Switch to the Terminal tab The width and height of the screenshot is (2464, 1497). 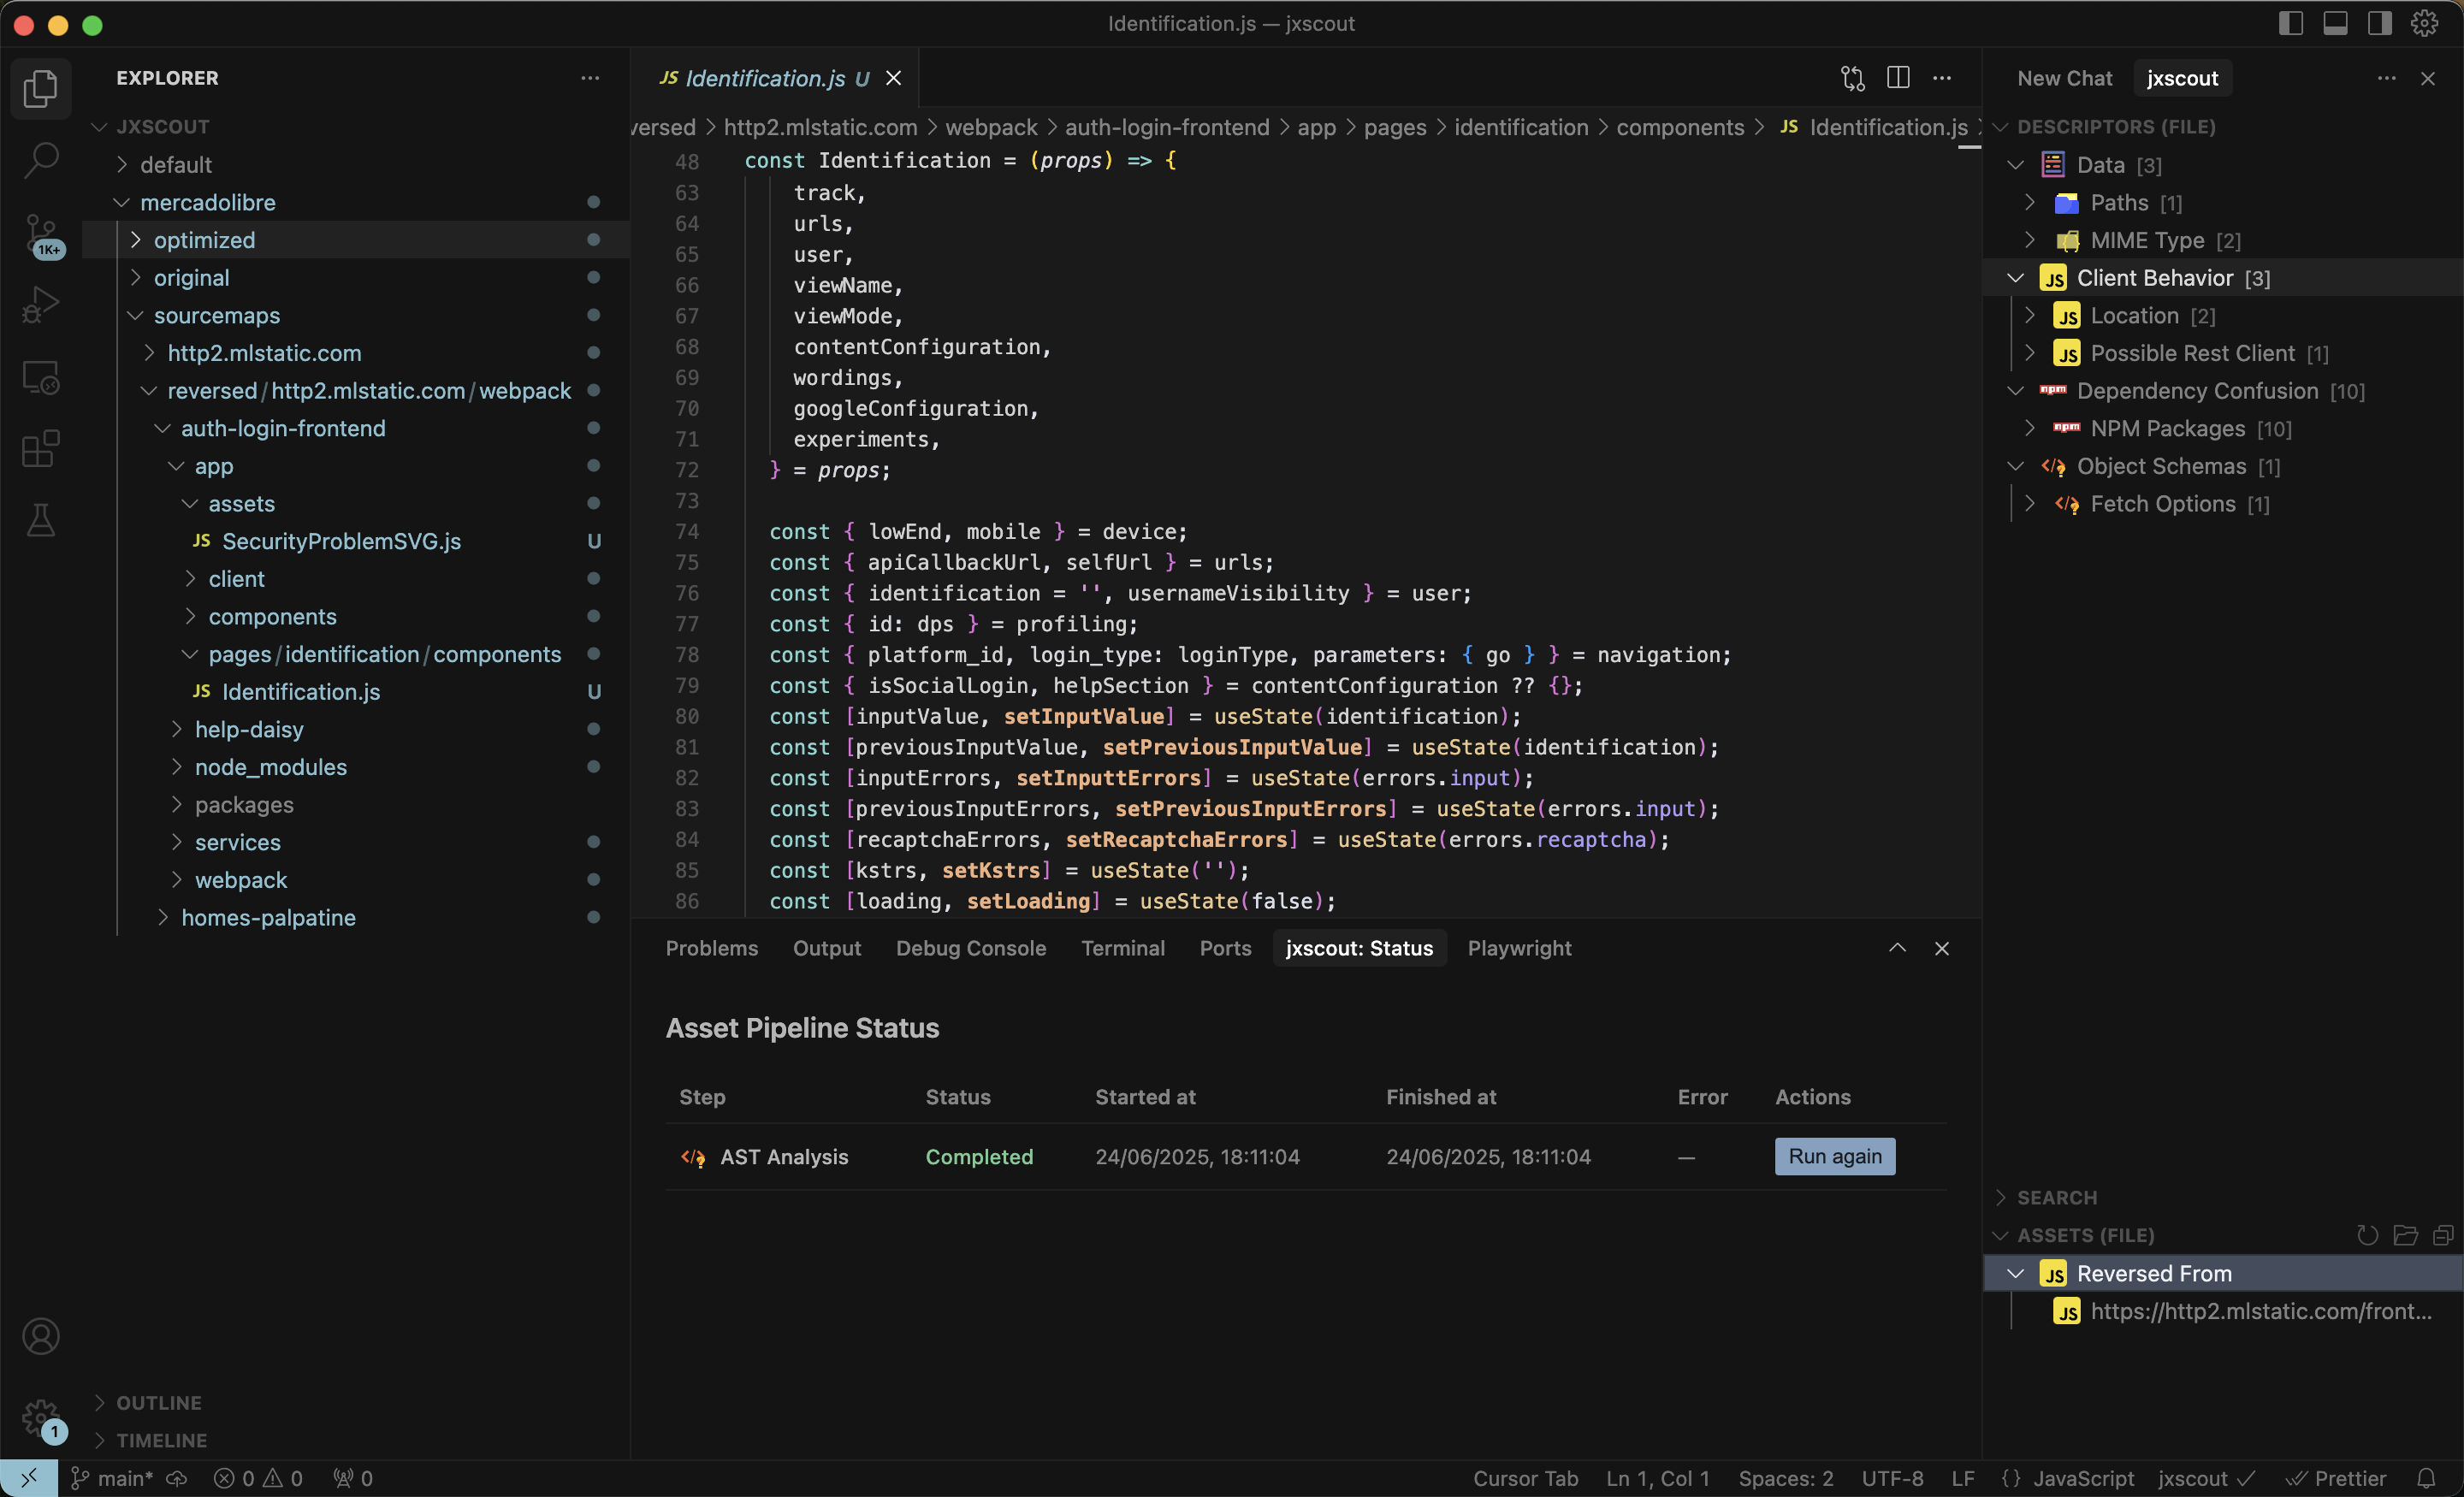1123,948
